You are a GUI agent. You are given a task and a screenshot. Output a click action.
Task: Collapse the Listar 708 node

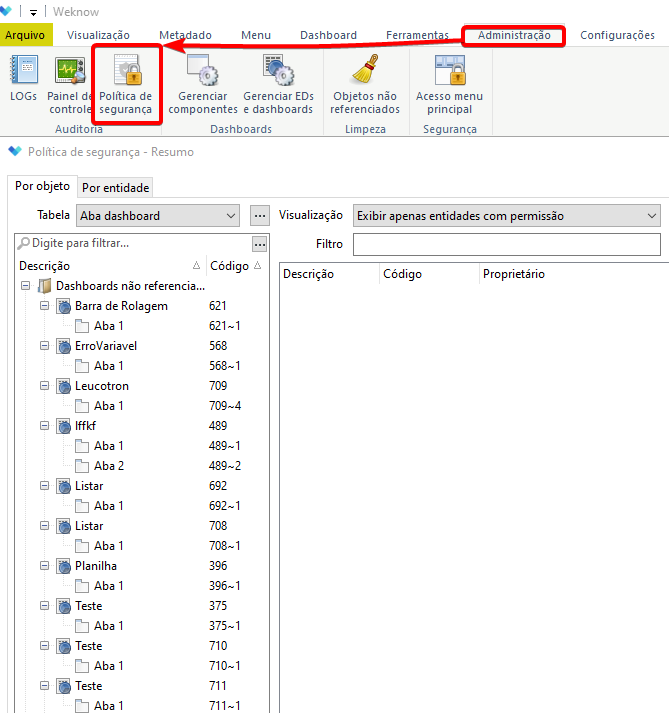coord(45,526)
